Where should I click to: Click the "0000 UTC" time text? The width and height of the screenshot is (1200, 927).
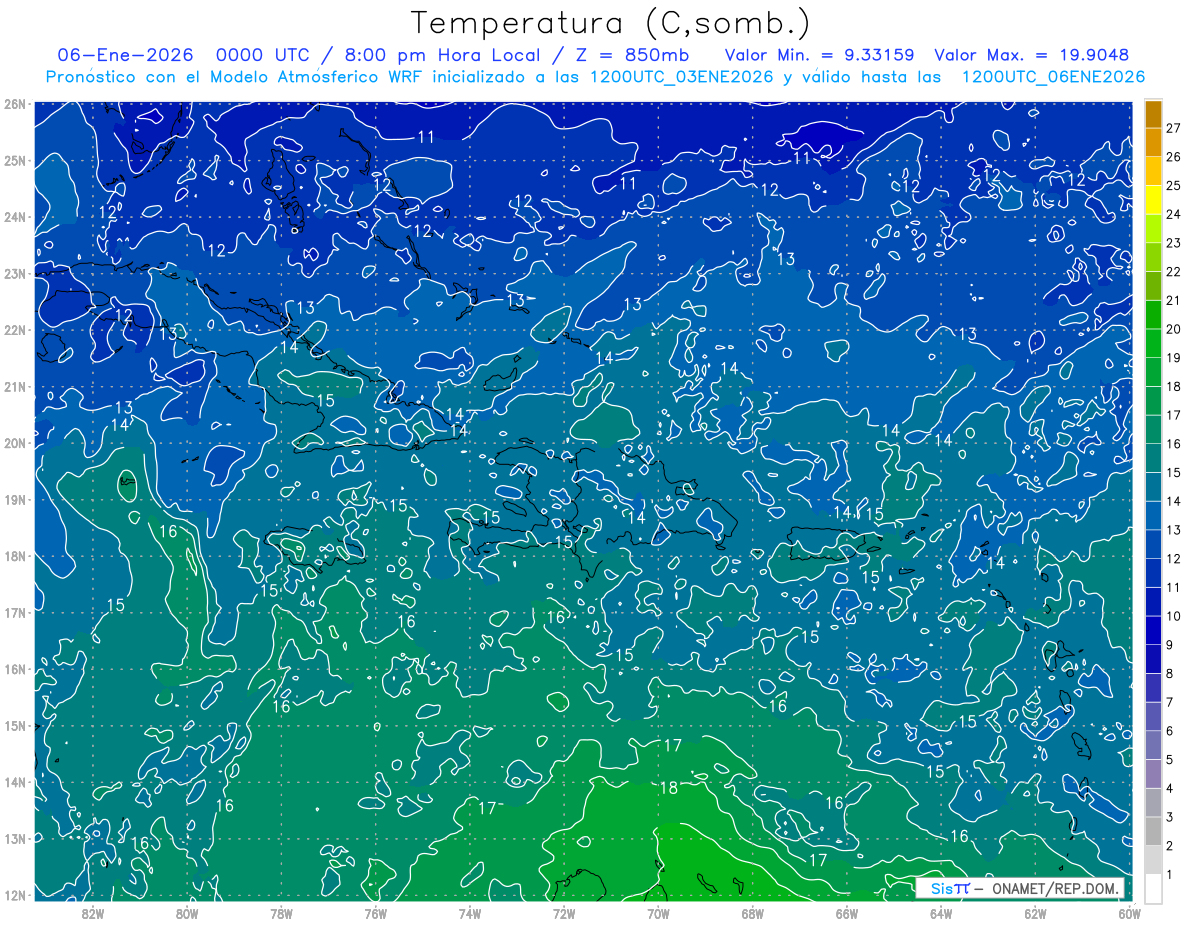coord(262,55)
